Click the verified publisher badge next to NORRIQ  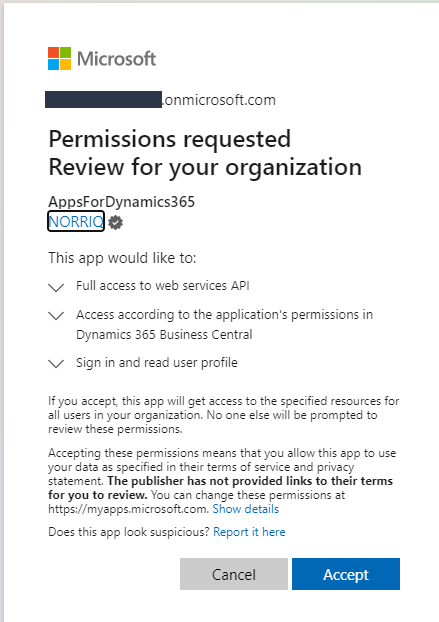point(115,222)
